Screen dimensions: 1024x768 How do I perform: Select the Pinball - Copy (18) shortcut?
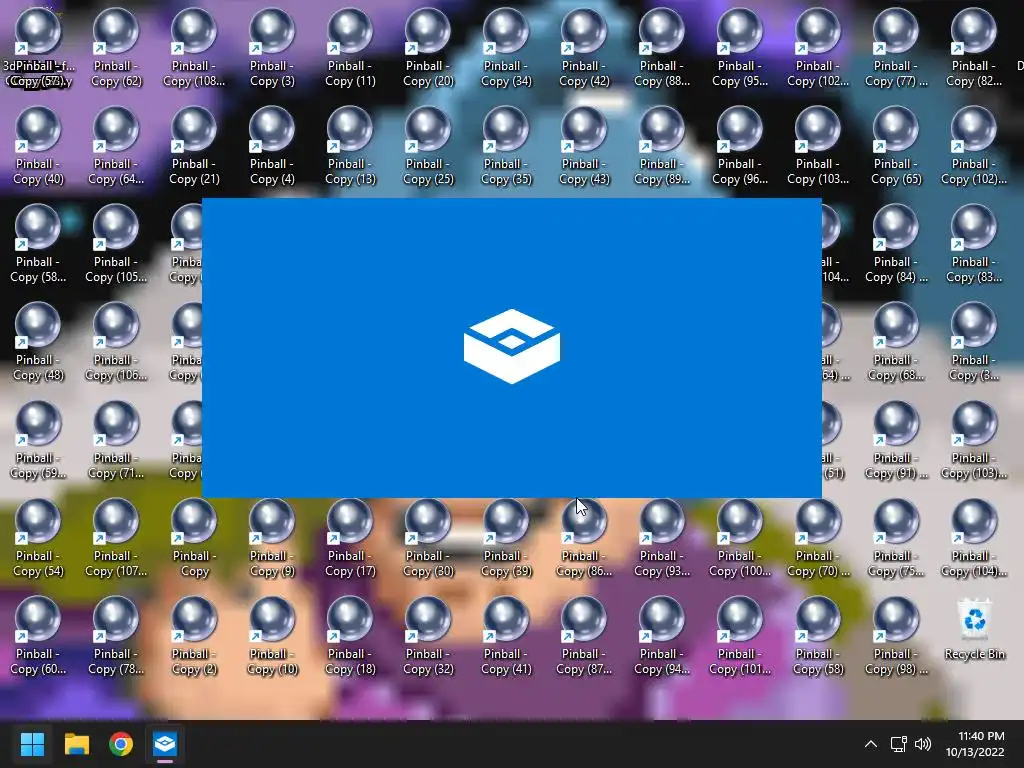coord(350,635)
